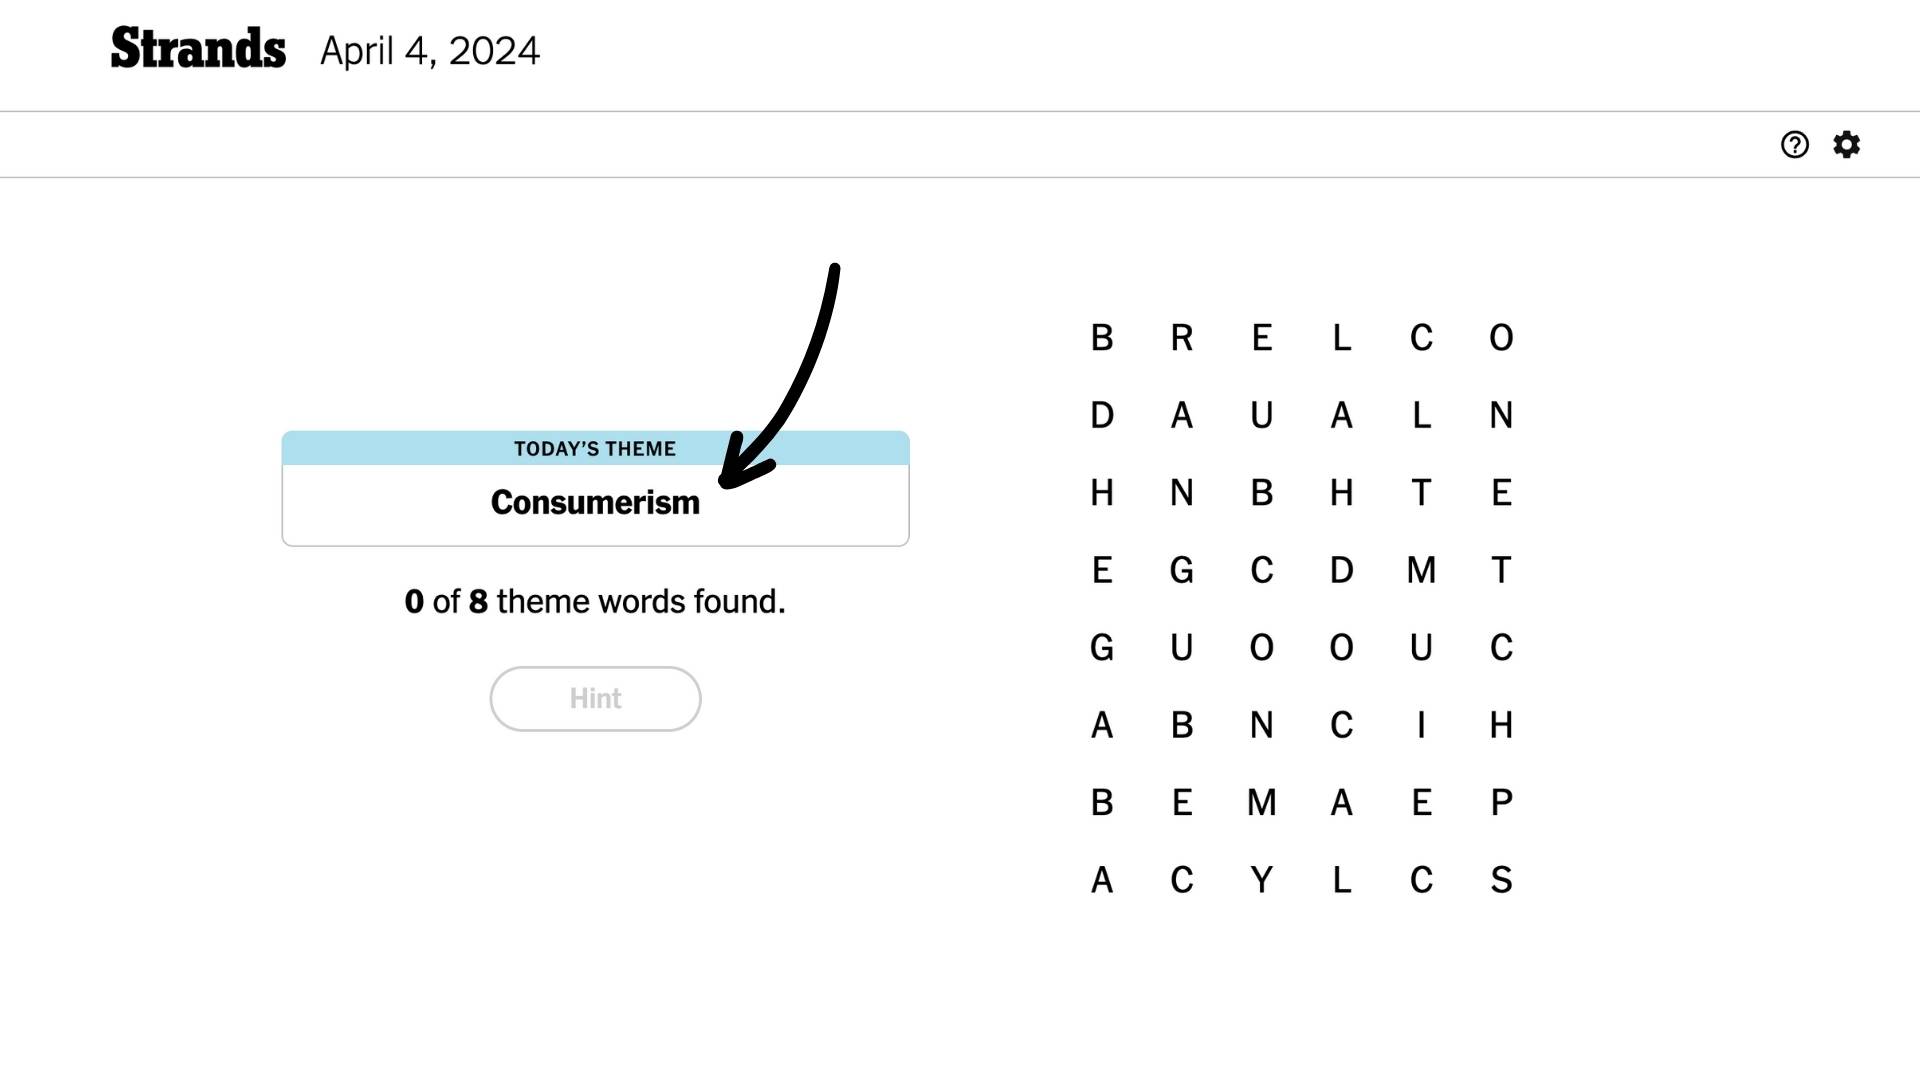The width and height of the screenshot is (1920, 1080).
Task: Select the letter Y in the grid
Action: 1262,880
